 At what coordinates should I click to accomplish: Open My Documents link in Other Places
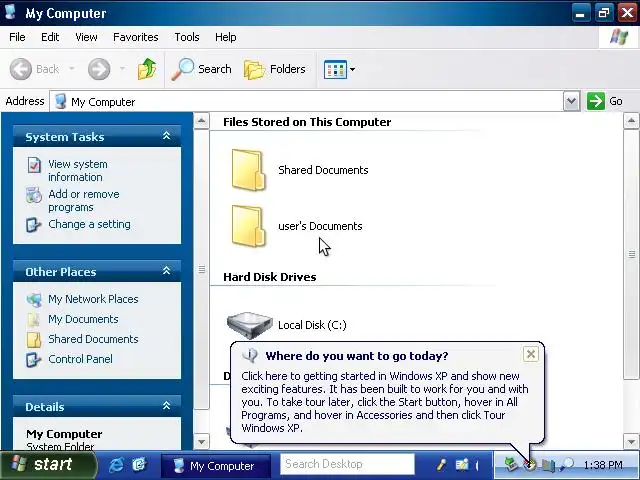[83, 319]
